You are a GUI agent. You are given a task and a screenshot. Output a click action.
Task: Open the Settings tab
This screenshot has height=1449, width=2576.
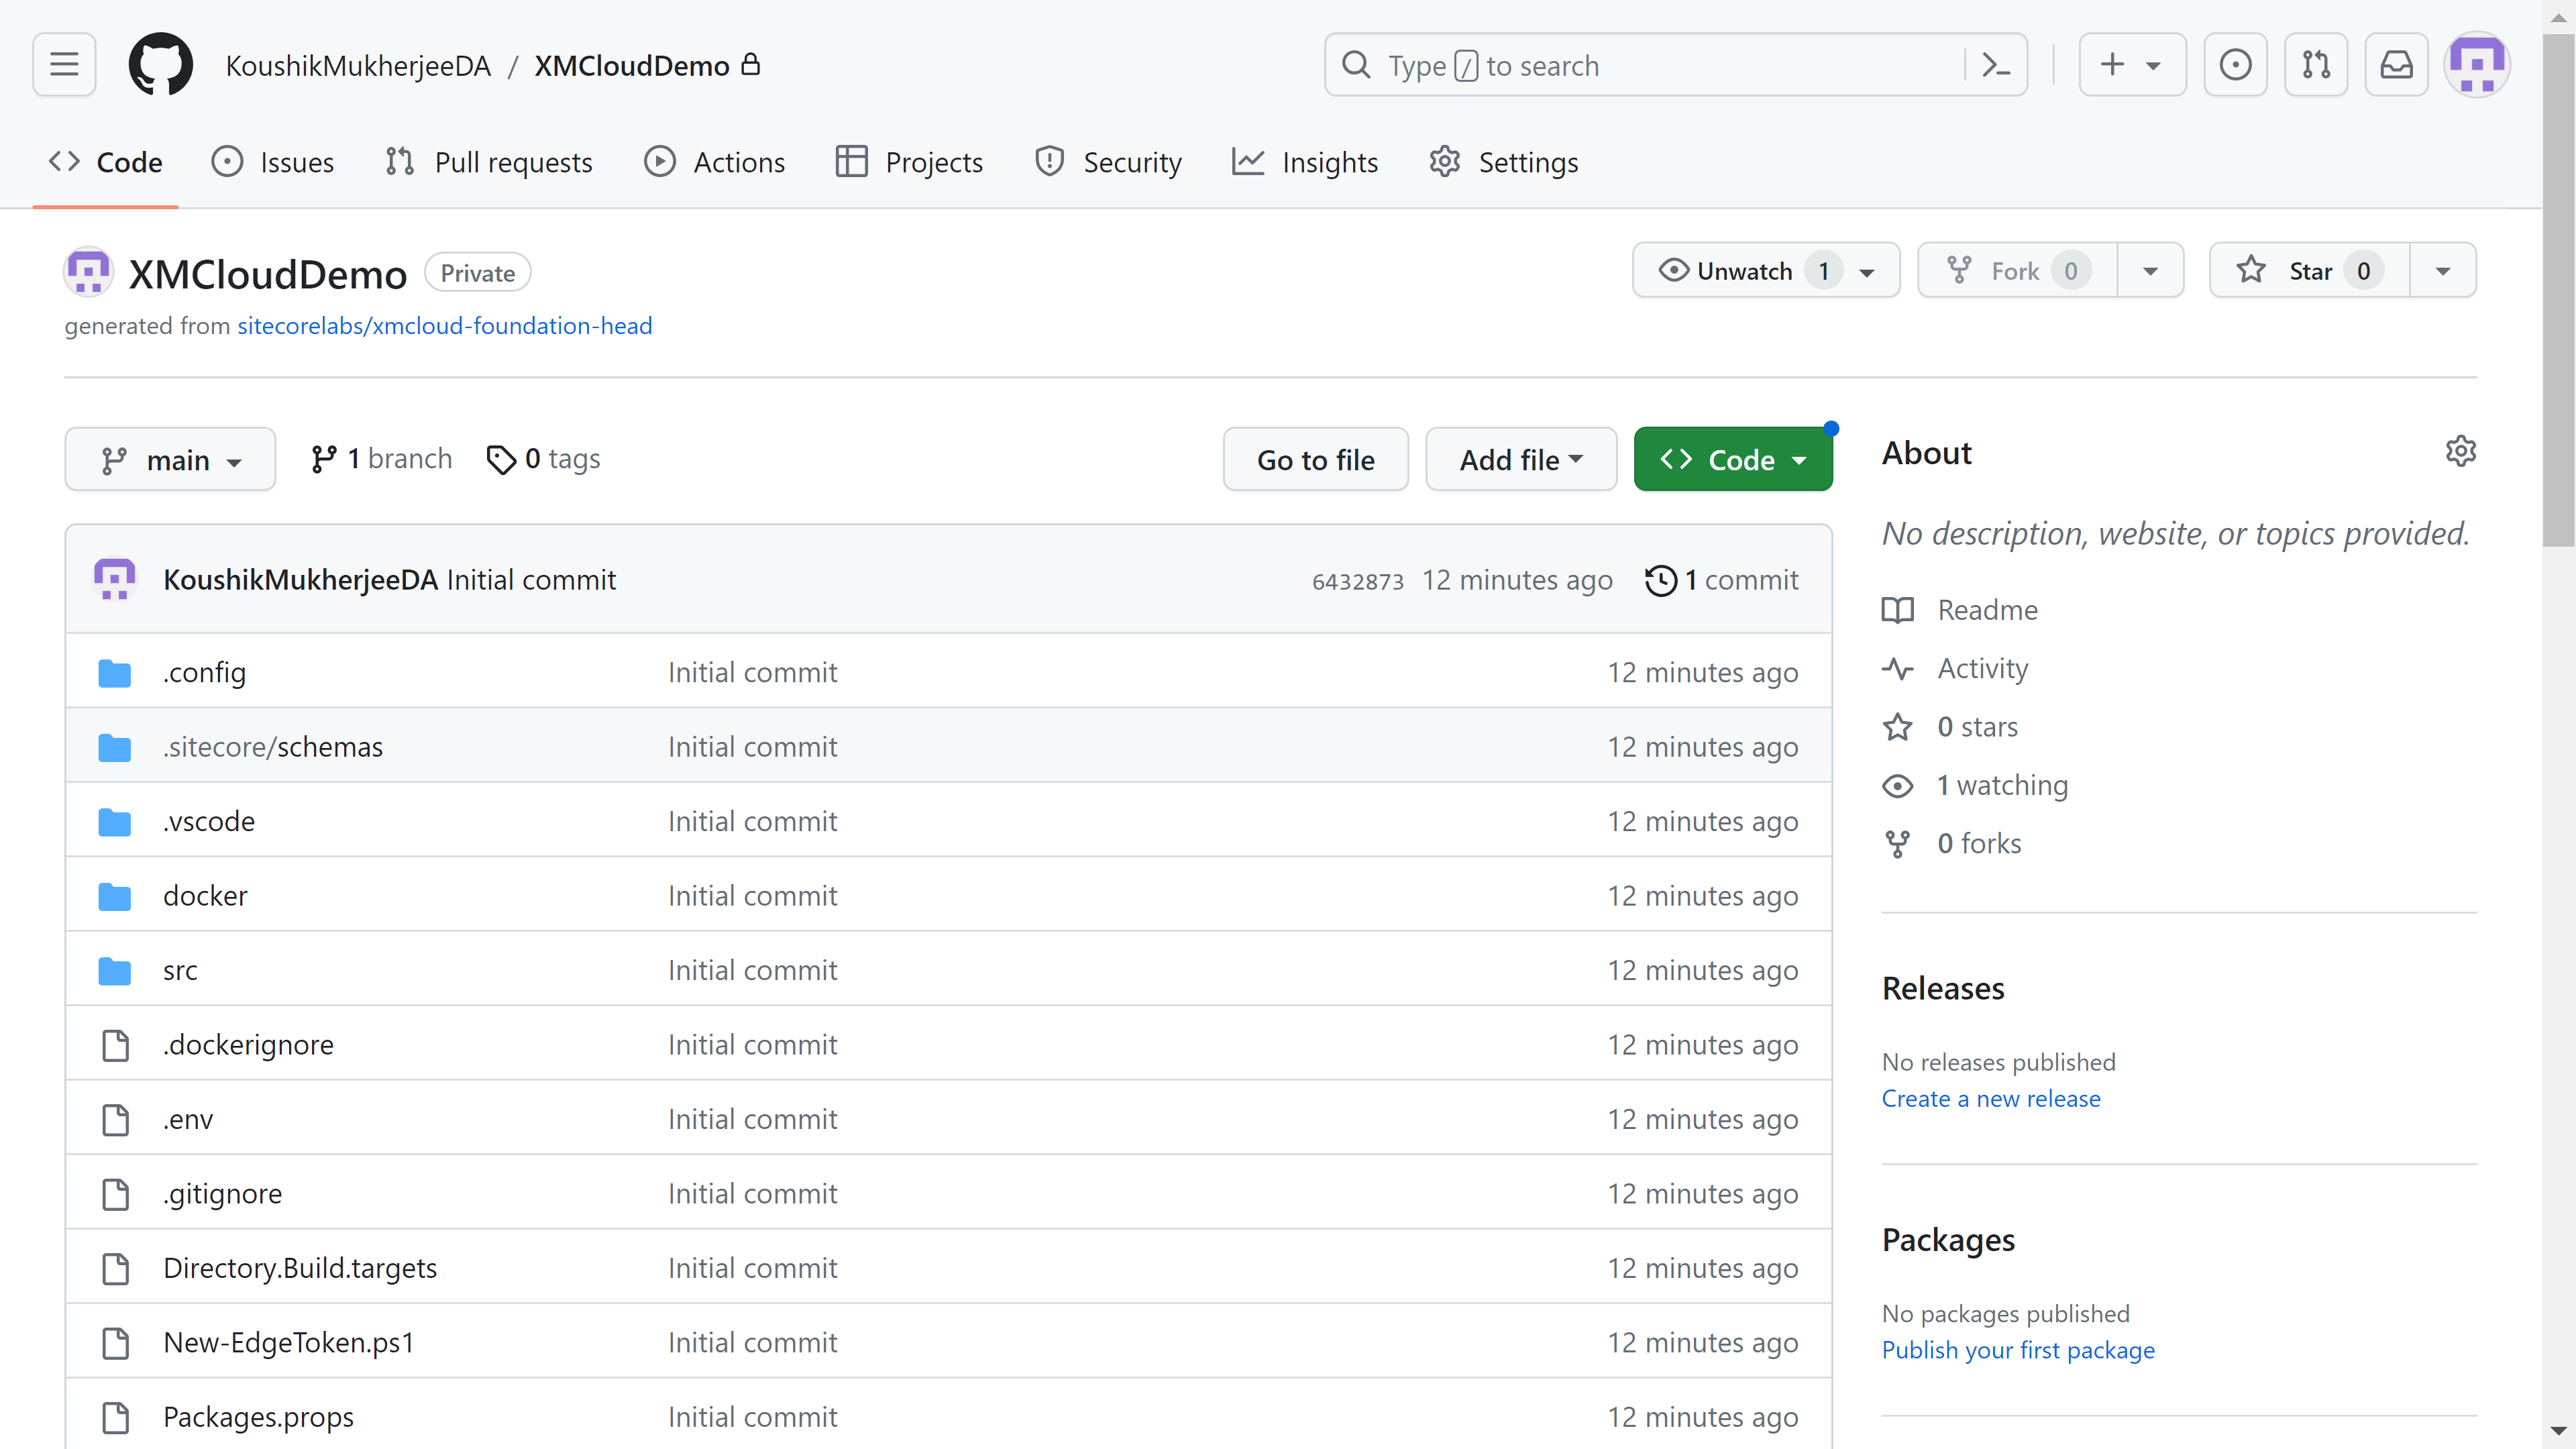point(1504,162)
